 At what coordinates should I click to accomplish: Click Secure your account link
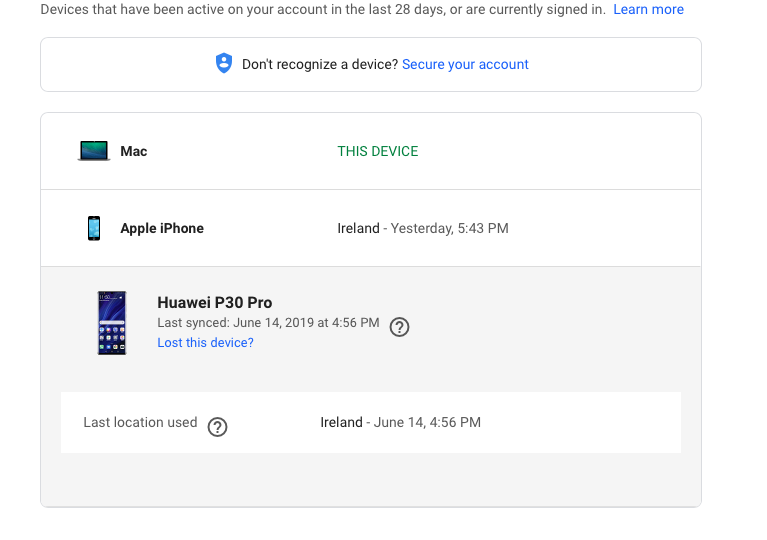(465, 65)
